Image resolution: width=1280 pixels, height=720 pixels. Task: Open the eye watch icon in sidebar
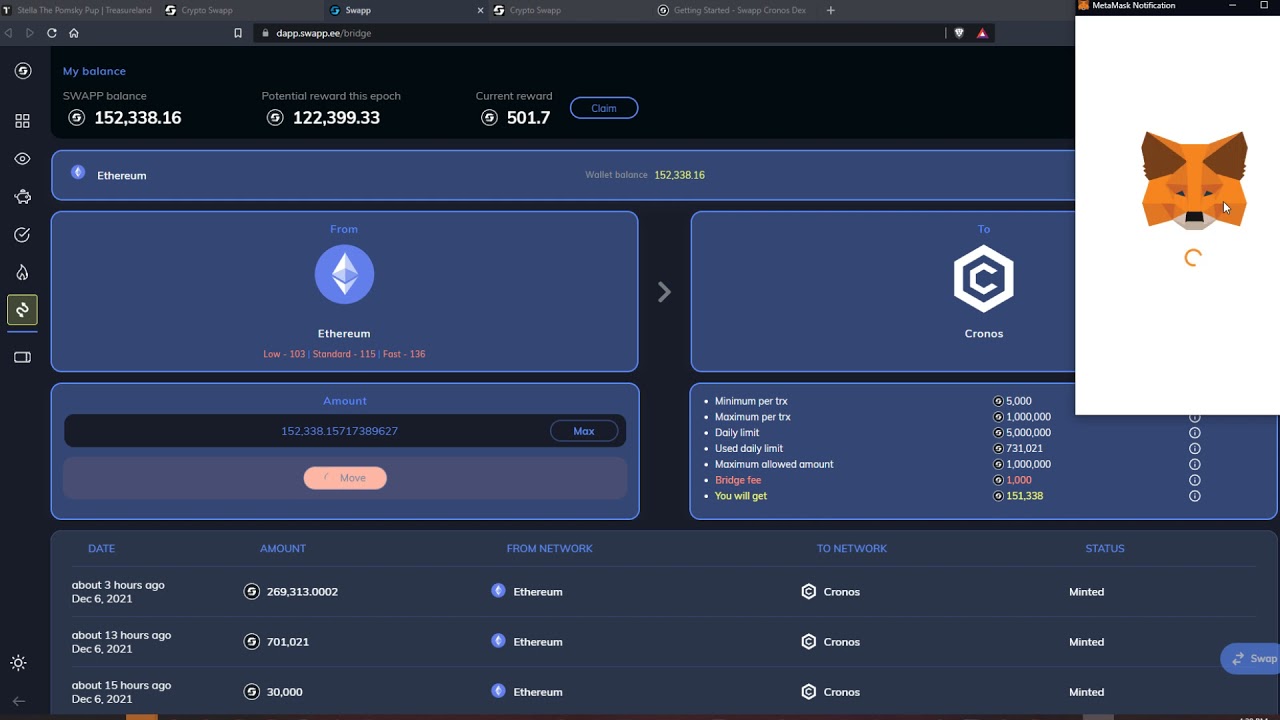pyautogui.click(x=22, y=159)
